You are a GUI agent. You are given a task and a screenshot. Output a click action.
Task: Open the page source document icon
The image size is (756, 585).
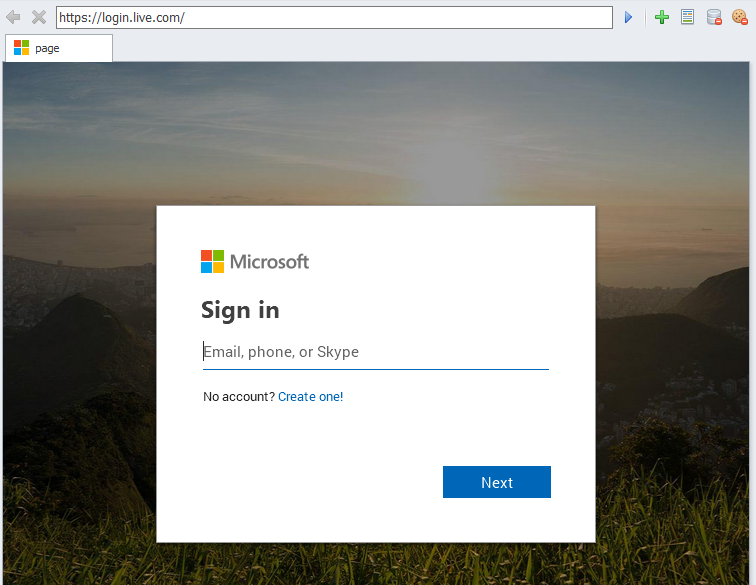pyautogui.click(x=687, y=17)
